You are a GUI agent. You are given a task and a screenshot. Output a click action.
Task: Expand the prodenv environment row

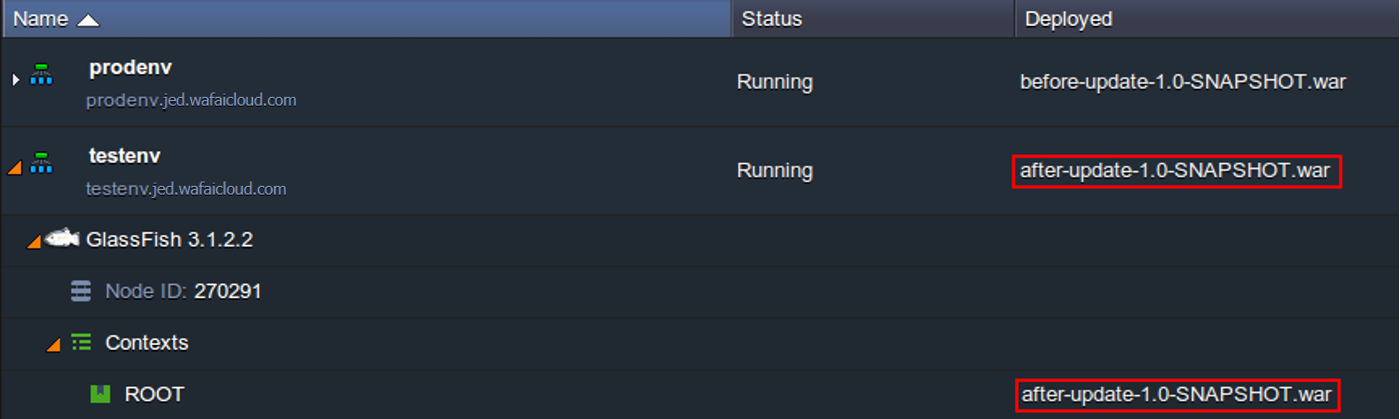point(15,79)
